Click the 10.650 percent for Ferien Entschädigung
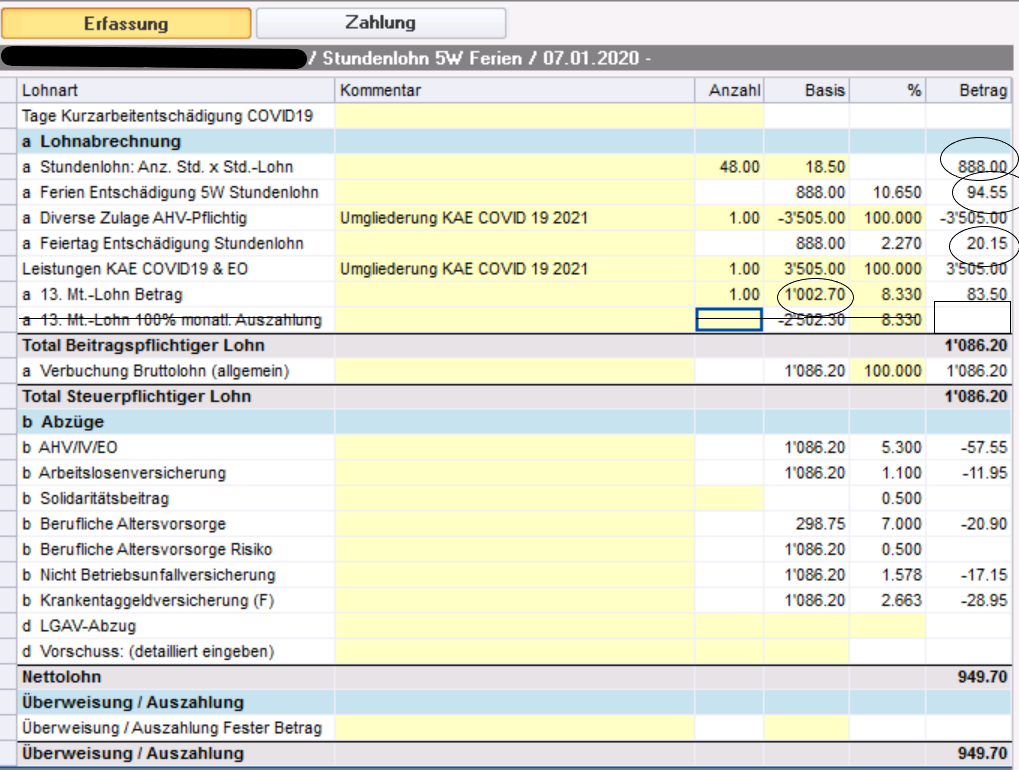Screen dimensions: 1019x770 (887, 192)
